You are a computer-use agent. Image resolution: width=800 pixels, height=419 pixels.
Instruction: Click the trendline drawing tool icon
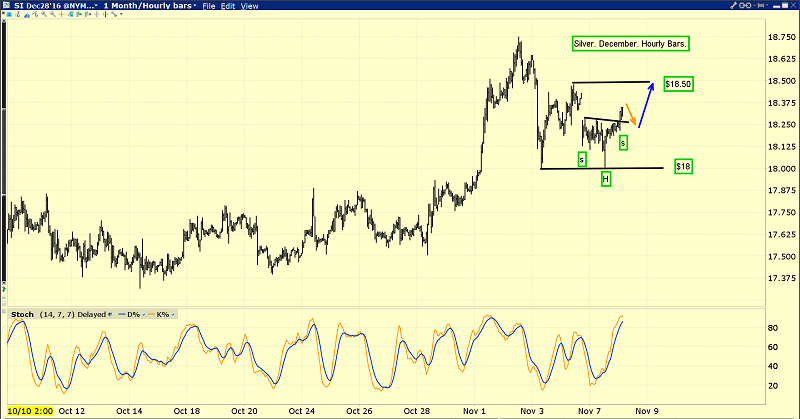(35, 14)
